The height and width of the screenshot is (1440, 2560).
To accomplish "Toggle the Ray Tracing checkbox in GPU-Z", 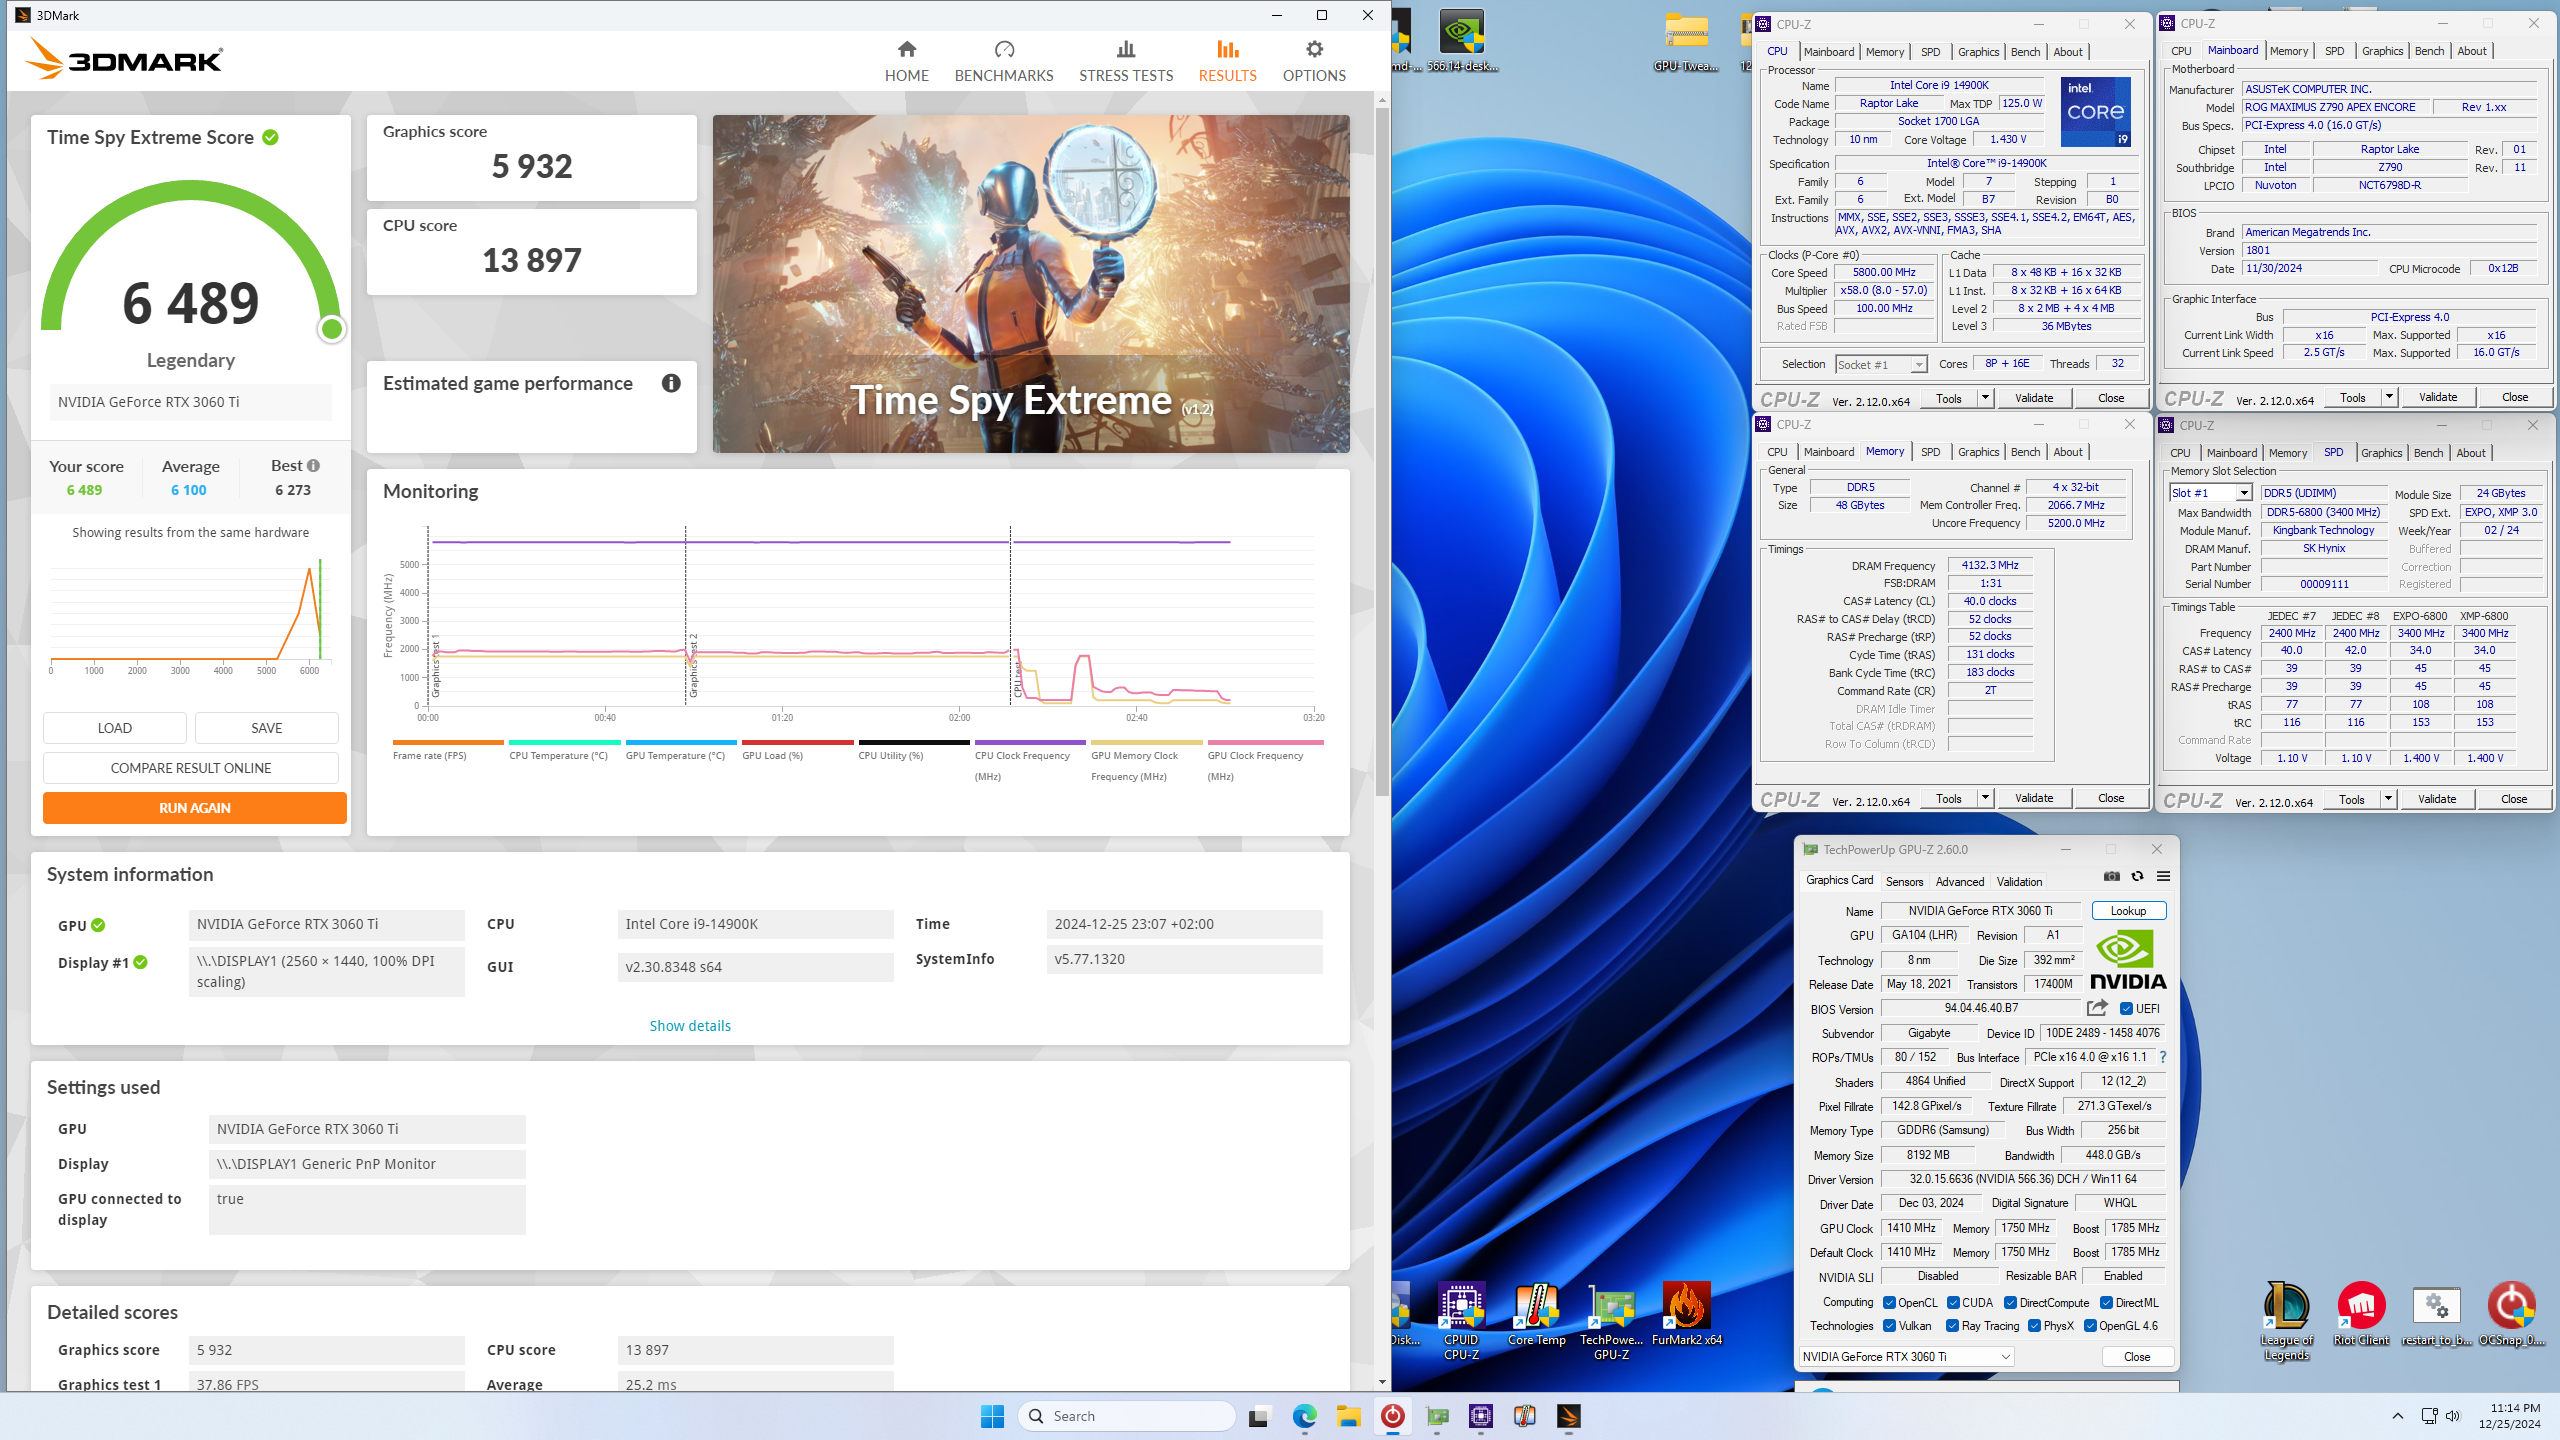I will point(1952,1326).
